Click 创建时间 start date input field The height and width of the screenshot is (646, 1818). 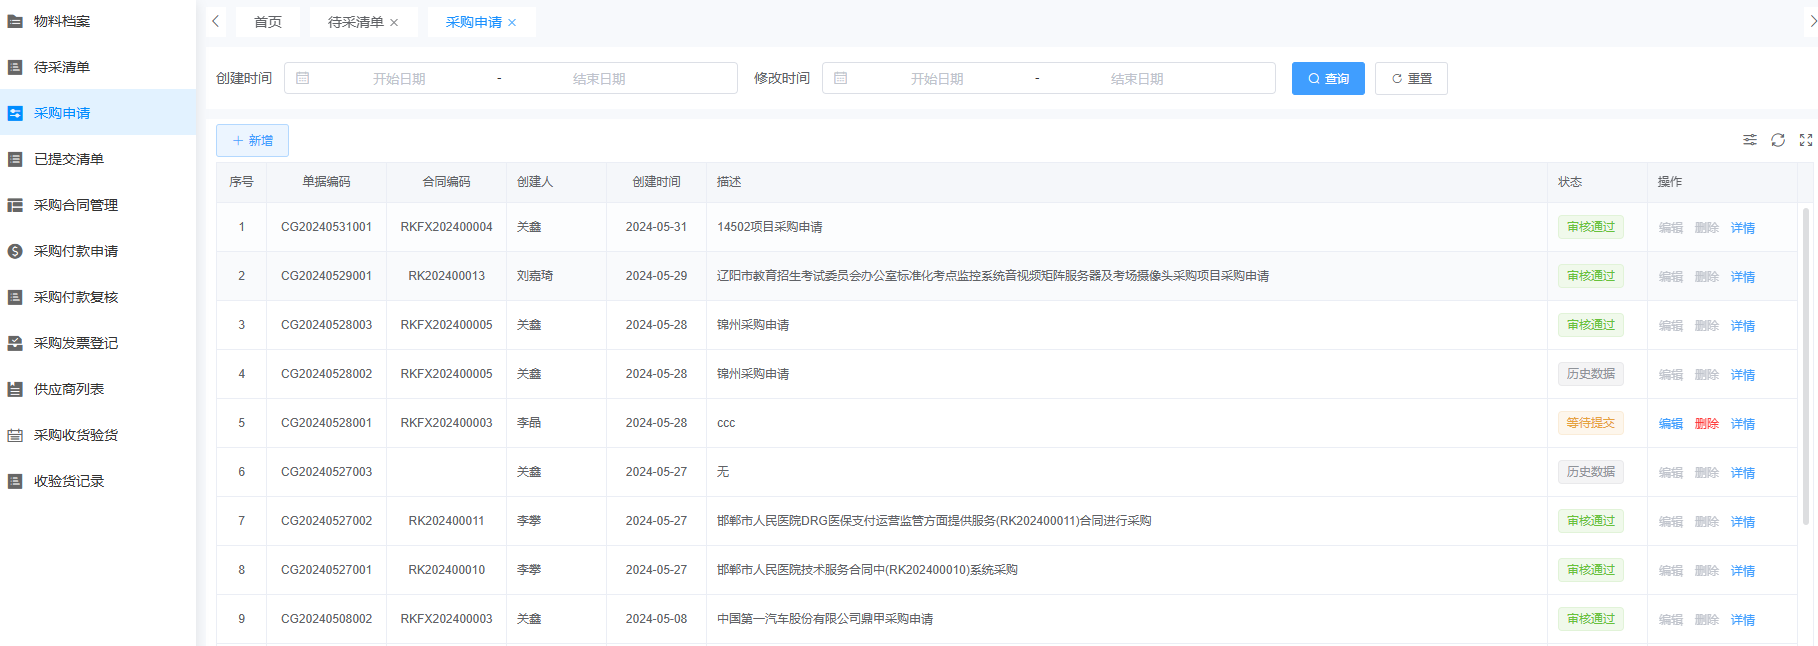coord(399,79)
